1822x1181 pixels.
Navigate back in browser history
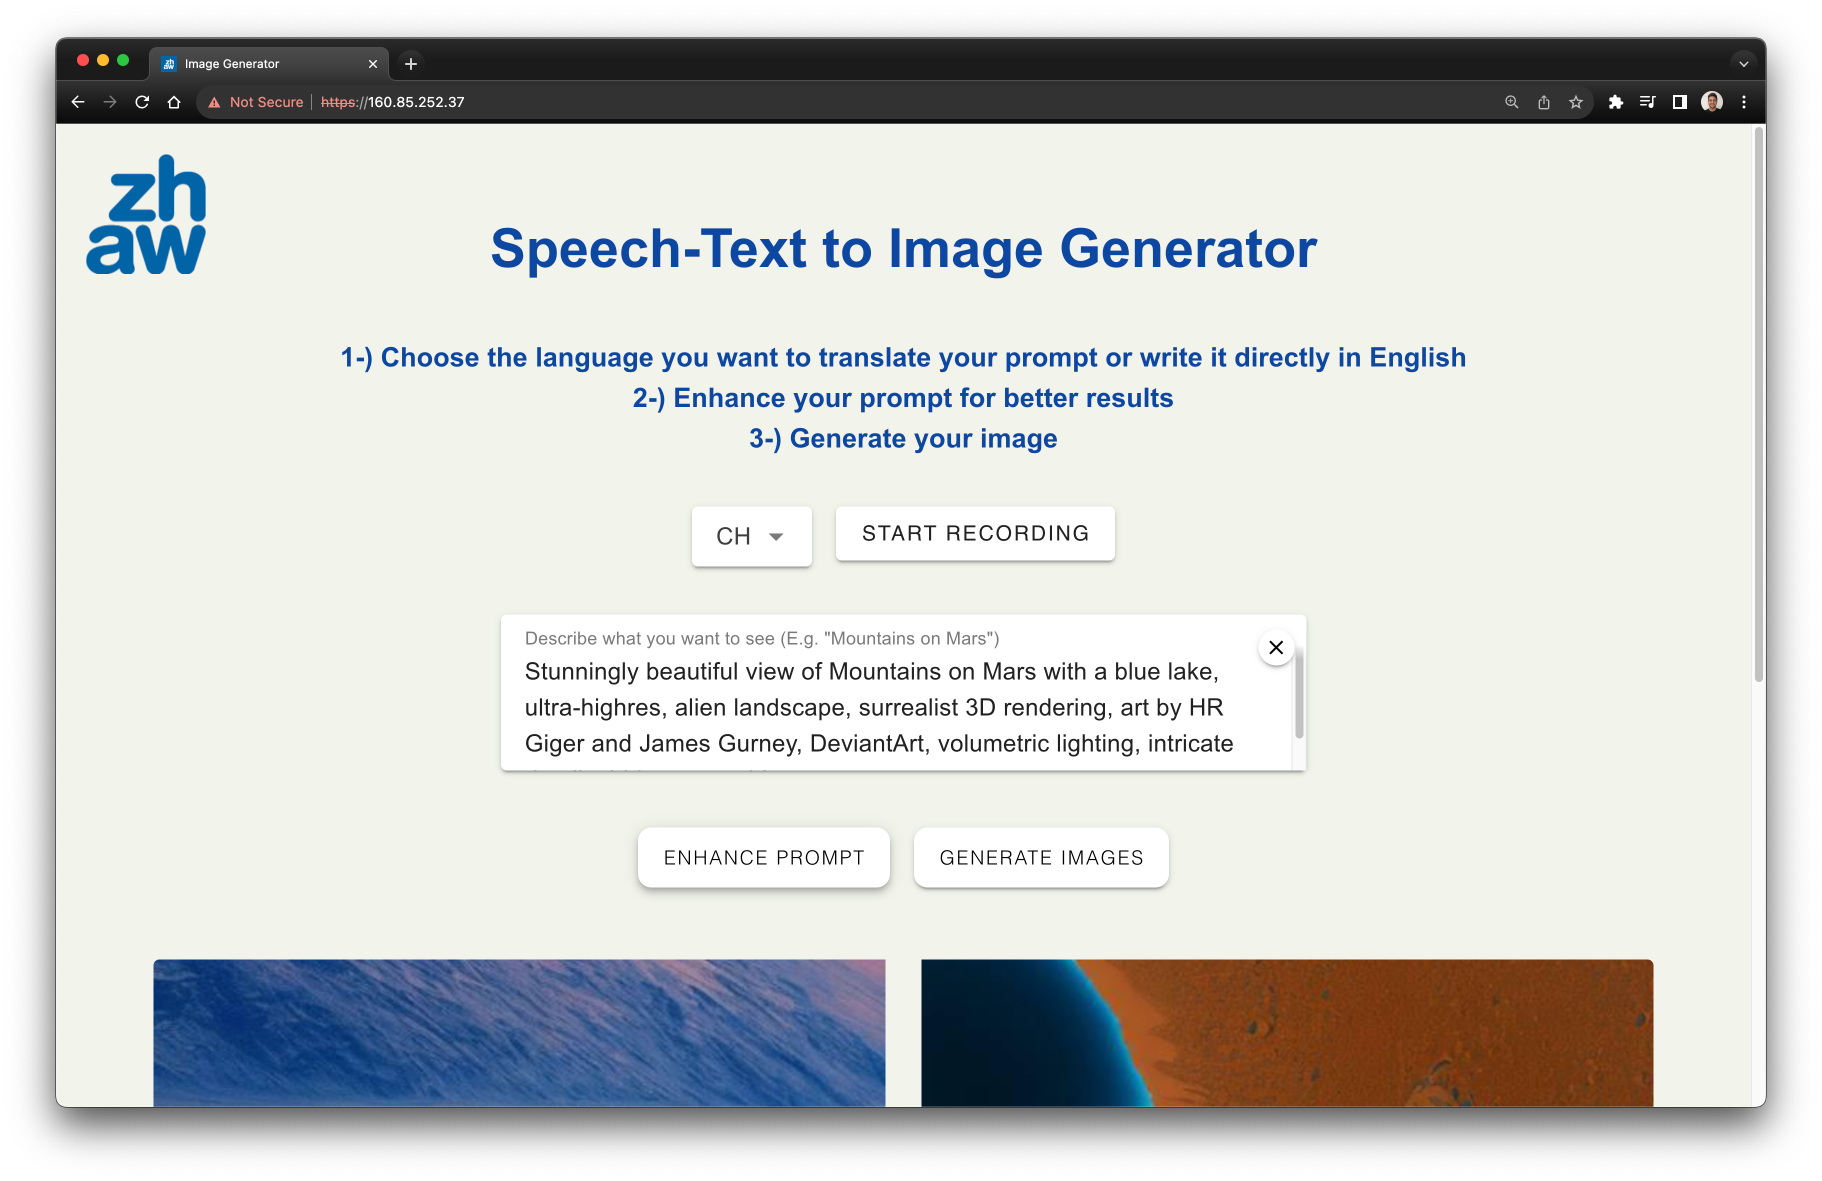(77, 101)
